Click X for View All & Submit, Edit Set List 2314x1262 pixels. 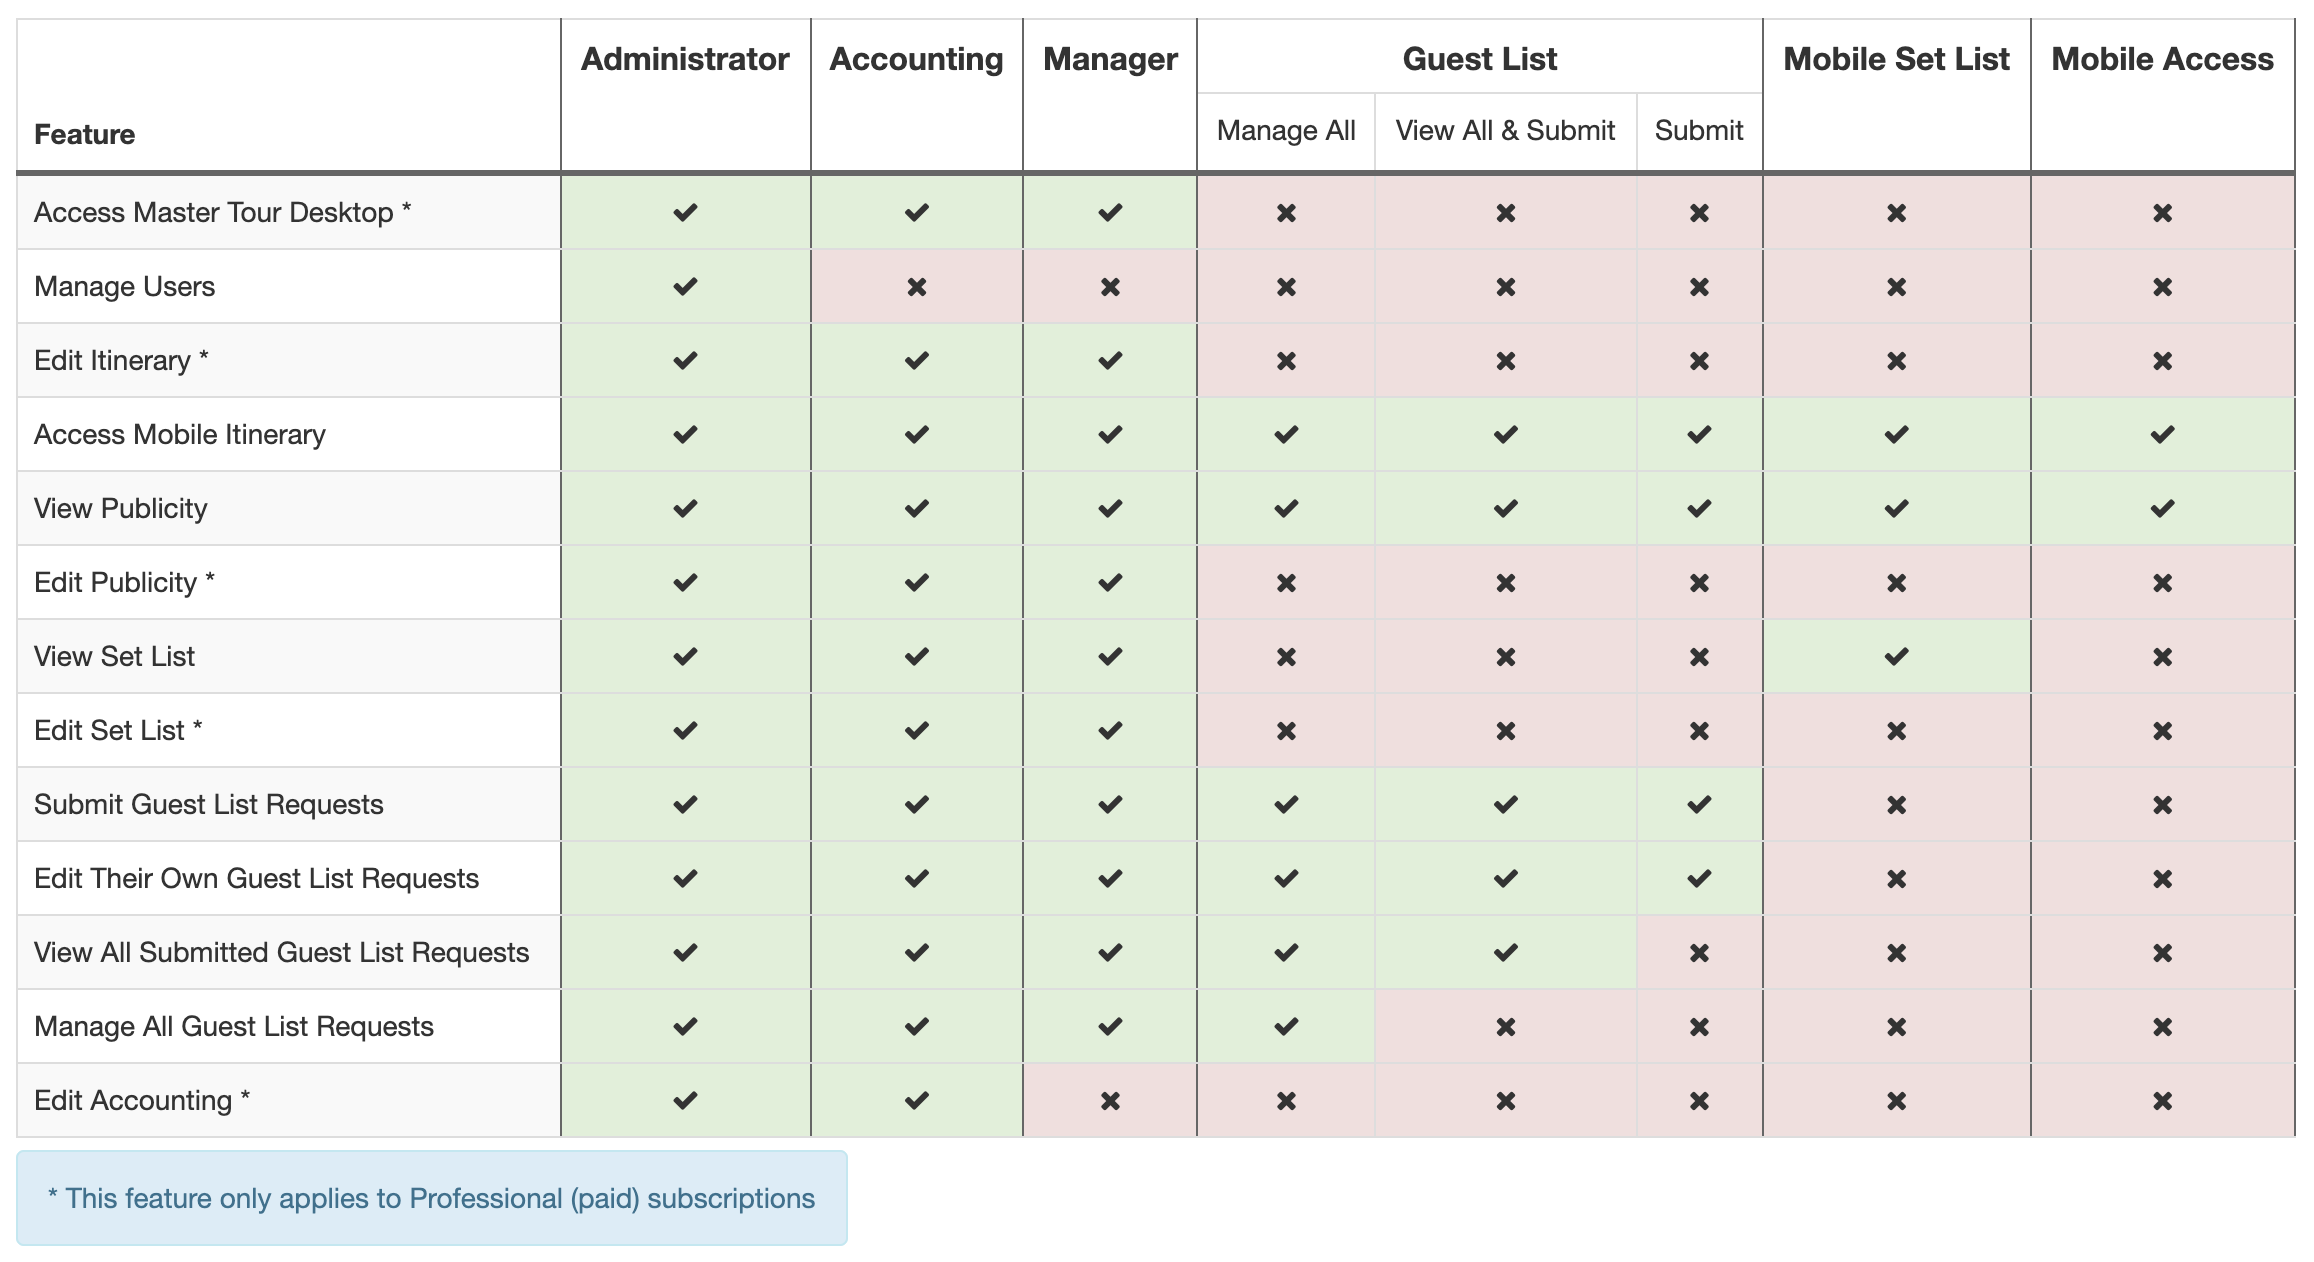[1505, 731]
